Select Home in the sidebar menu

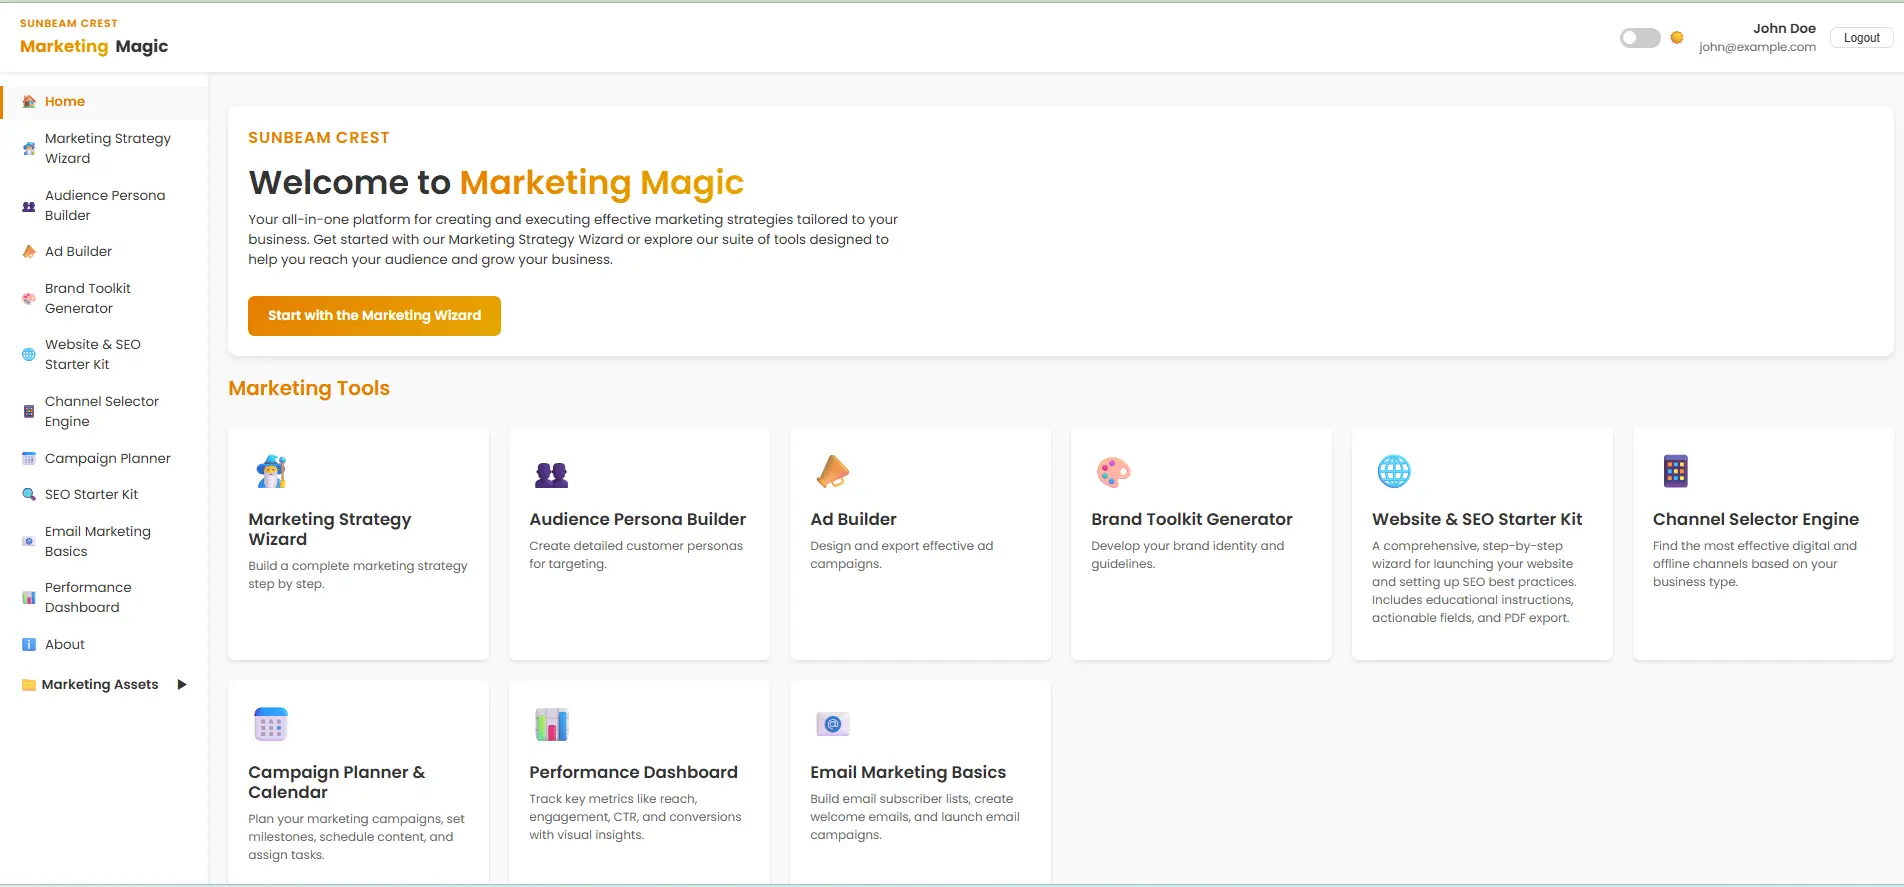coord(65,102)
